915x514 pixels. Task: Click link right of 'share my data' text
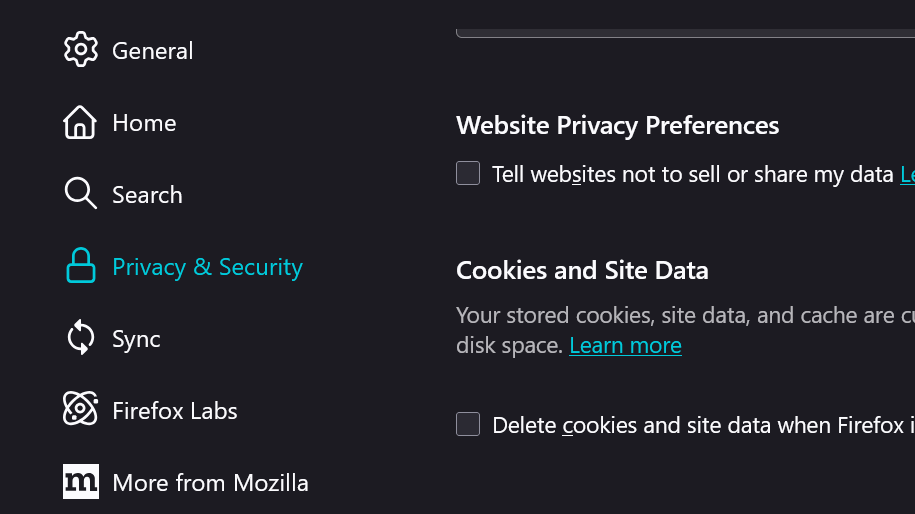907,175
